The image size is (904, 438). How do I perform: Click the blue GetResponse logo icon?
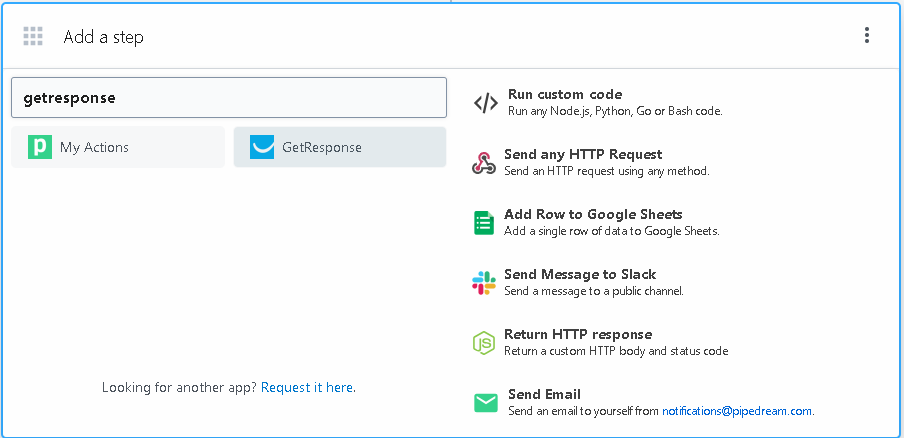tap(262, 147)
